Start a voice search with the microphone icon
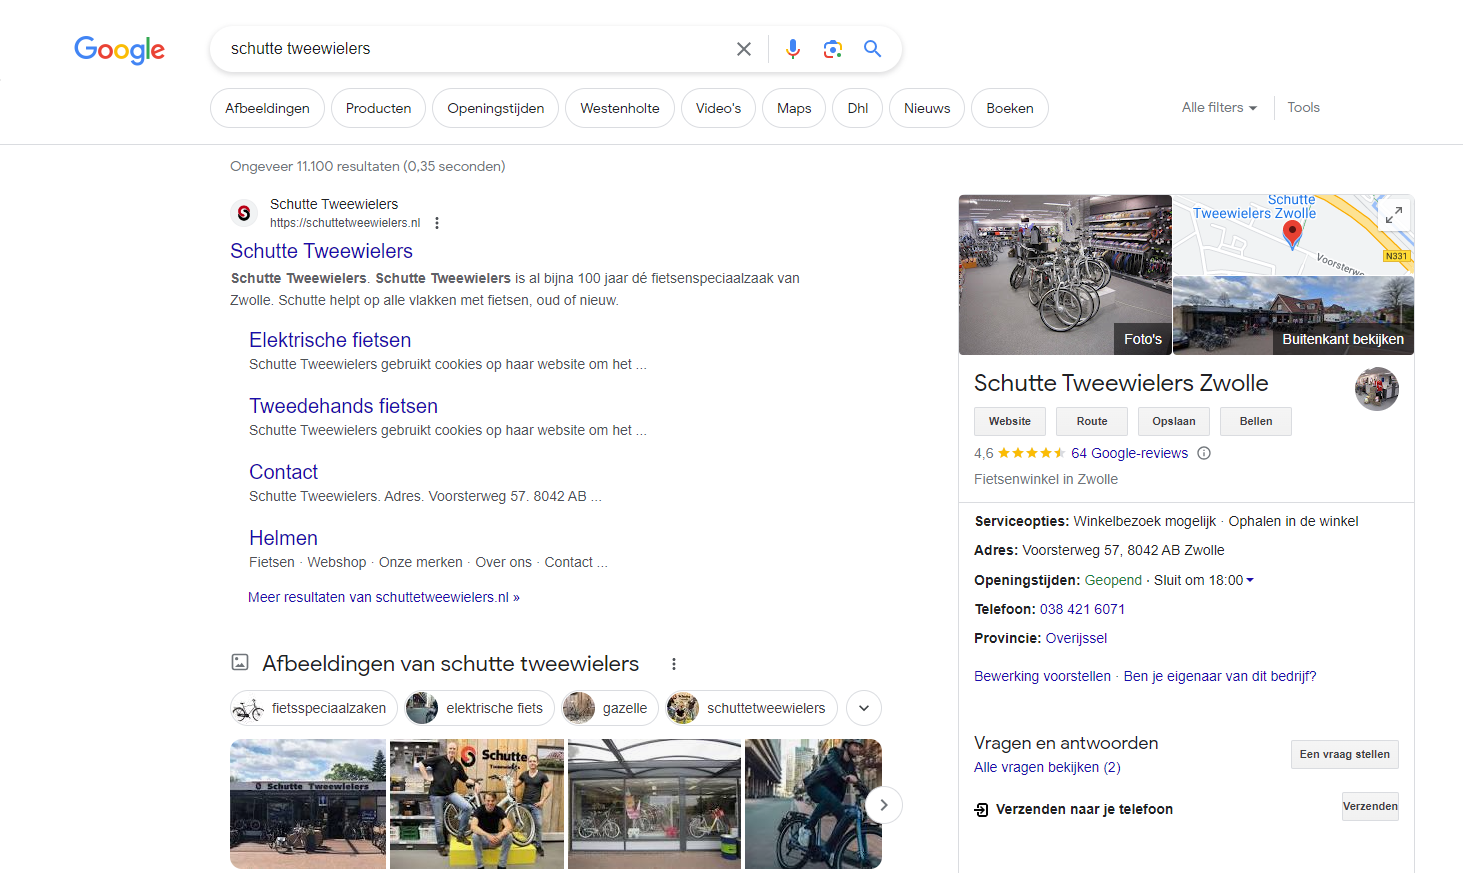The image size is (1463, 873). click(x=792, y=48)
